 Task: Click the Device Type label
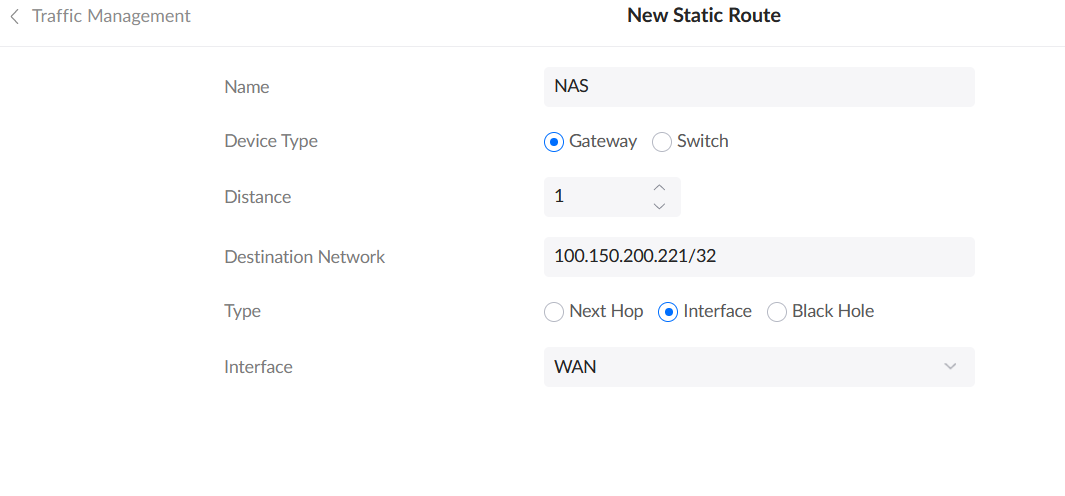coord(271,141)
